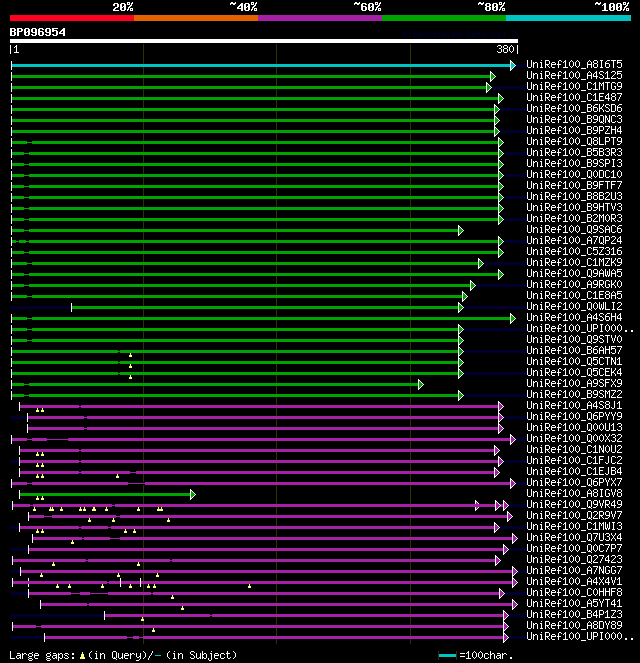Viewport: 640px width, 663px height.
Task: Click the UniRef100_A8IGV8 label
Action: pos(574,493)
